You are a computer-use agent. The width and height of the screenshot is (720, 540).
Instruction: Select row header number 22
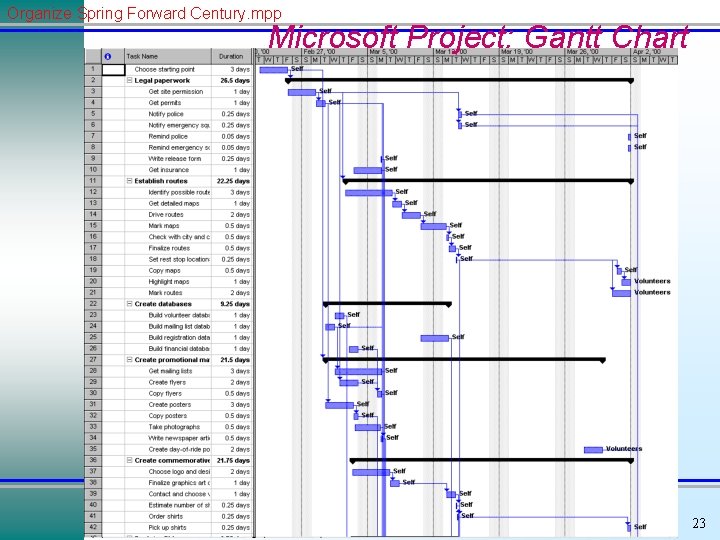tap(93, 304)
